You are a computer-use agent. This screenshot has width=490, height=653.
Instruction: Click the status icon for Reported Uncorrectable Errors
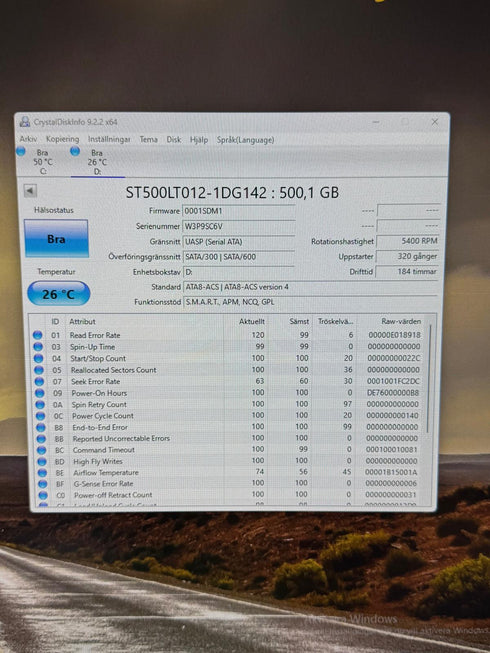tap(41, 439)
